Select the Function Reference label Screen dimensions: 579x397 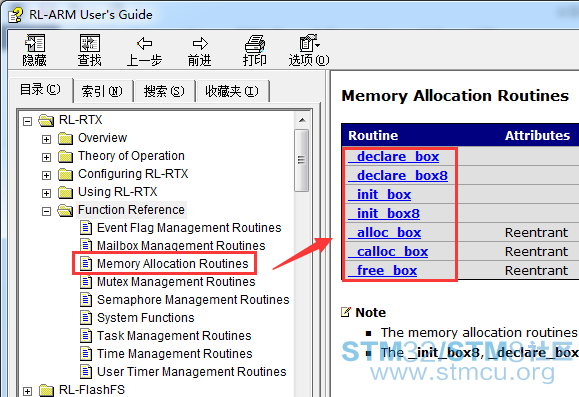(131, 210)
